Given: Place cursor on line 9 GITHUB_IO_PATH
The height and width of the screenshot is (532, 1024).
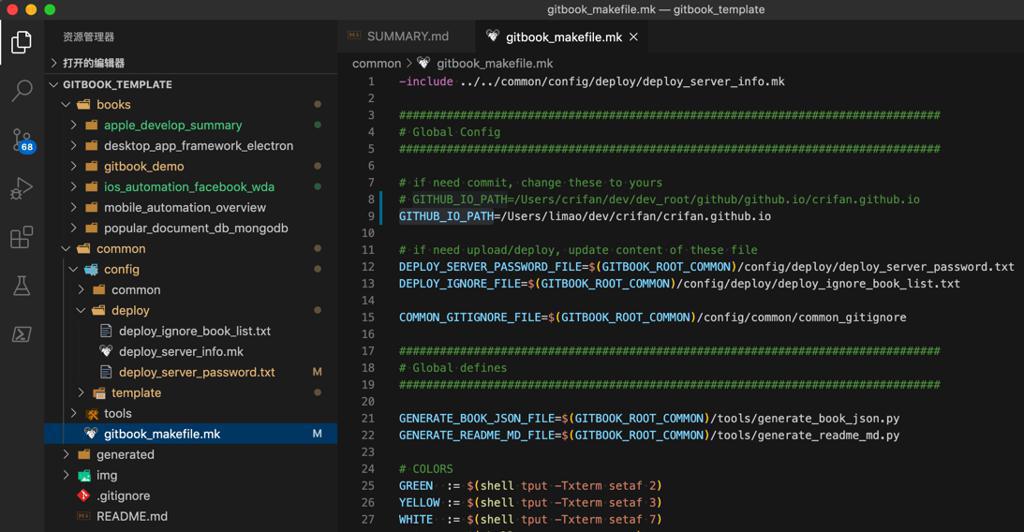Looking at the screenshot, I should (x=446, y=216).
